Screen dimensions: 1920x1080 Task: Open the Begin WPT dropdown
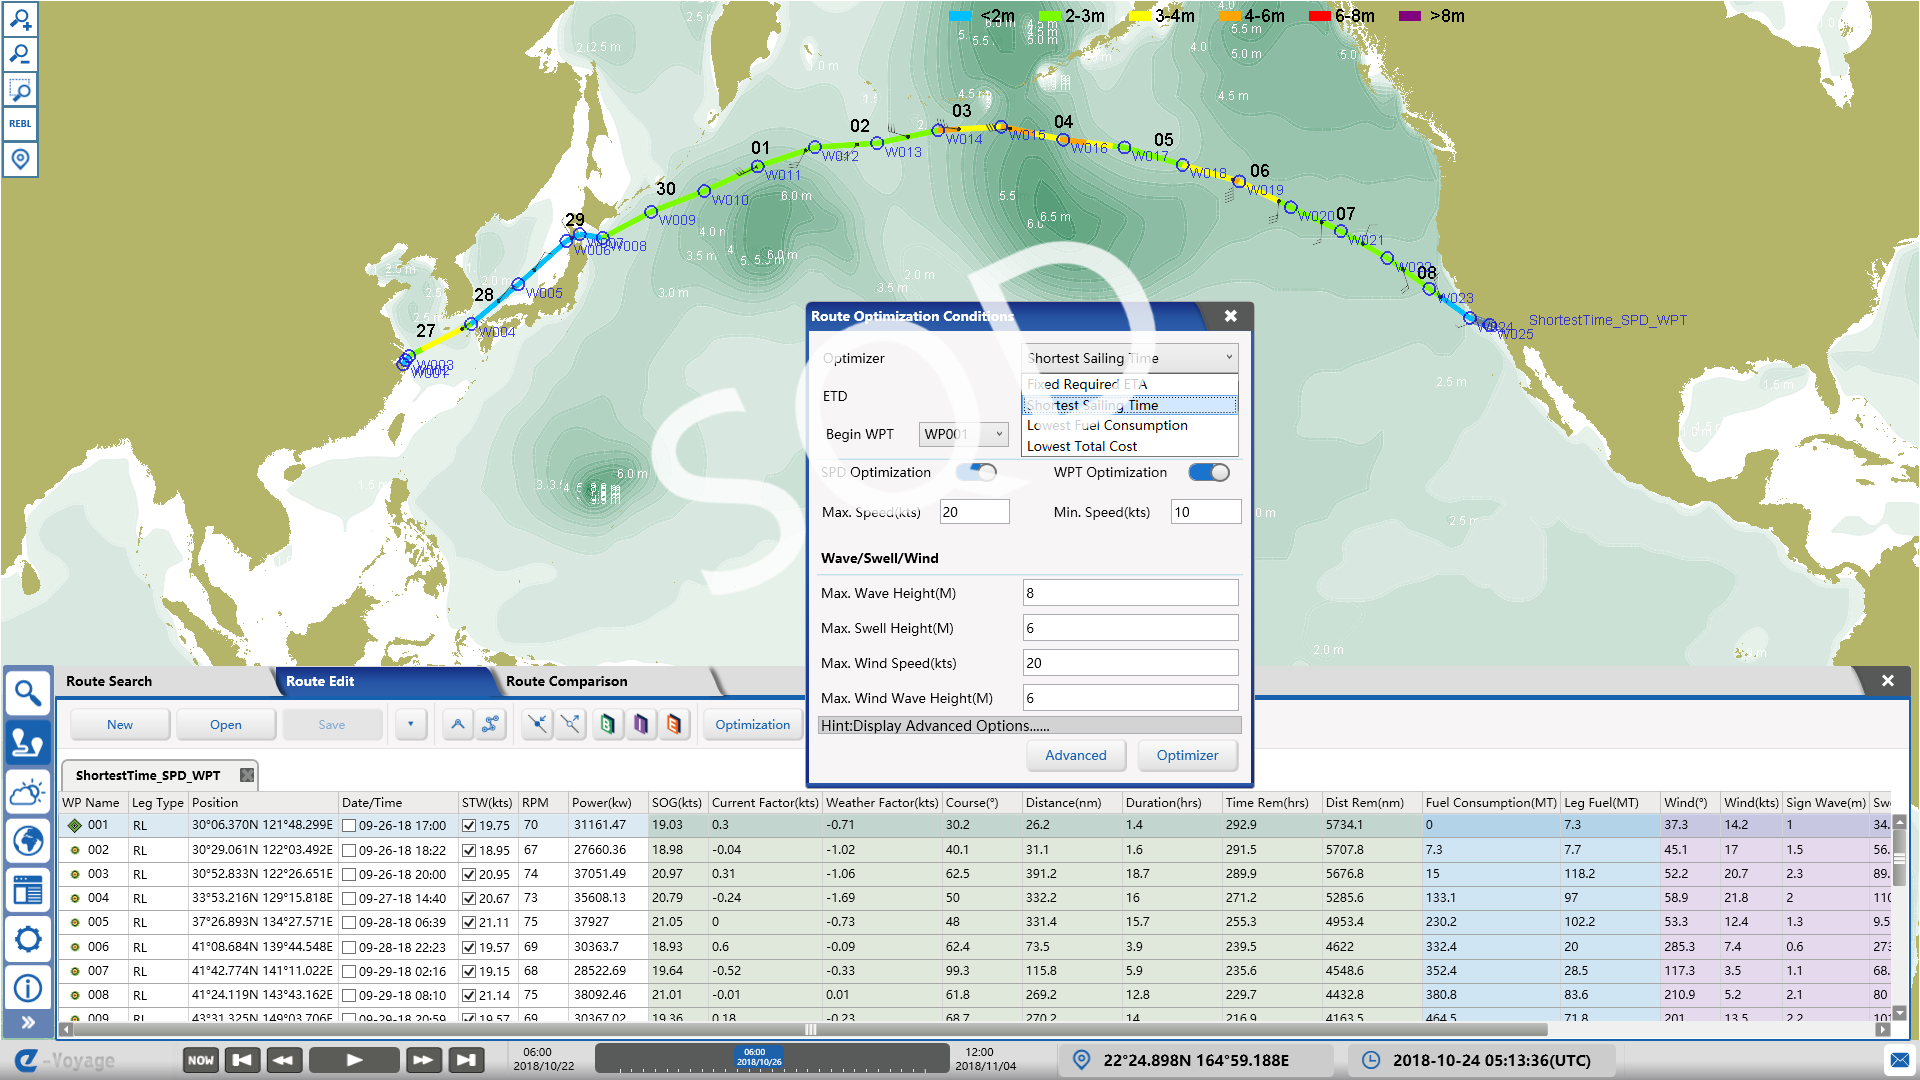point(964,434)
